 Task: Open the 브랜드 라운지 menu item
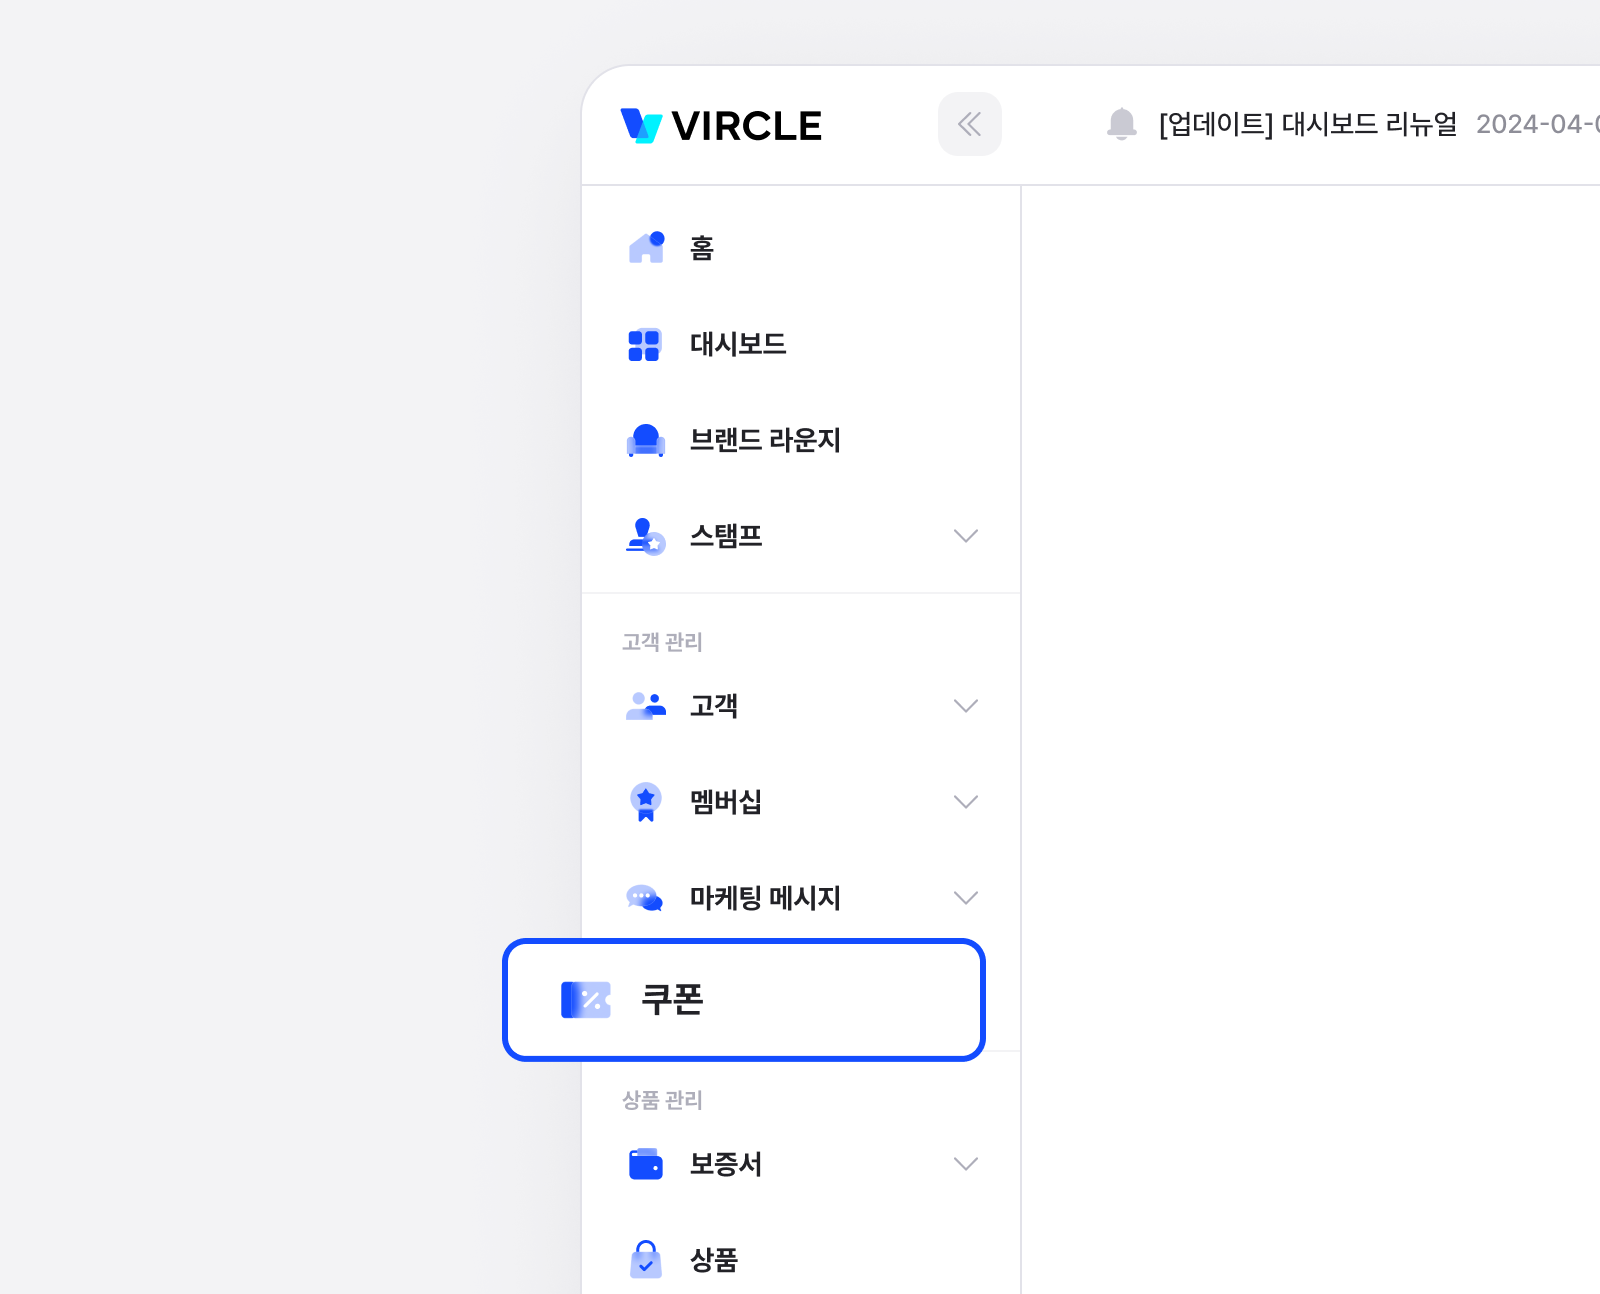(765, 440)
